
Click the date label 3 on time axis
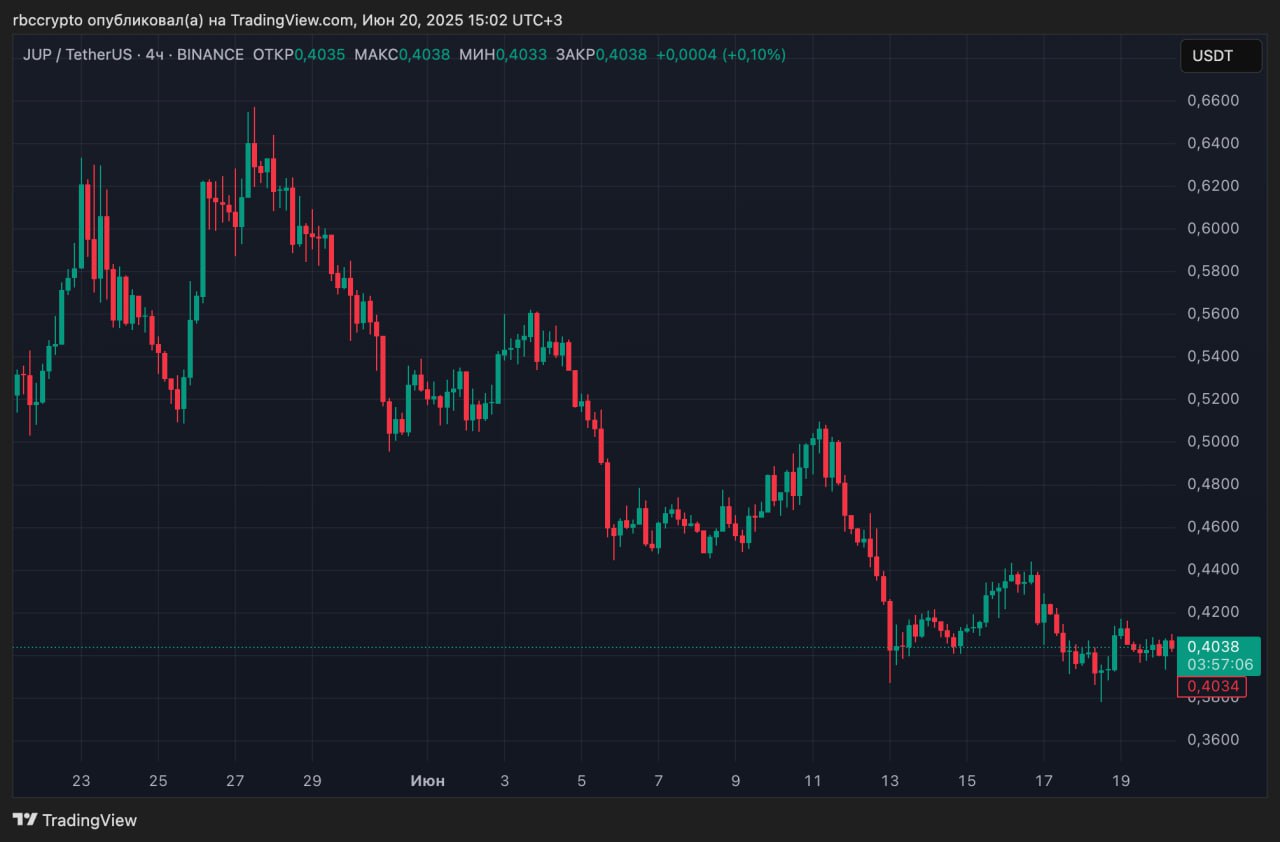(504, 780)
